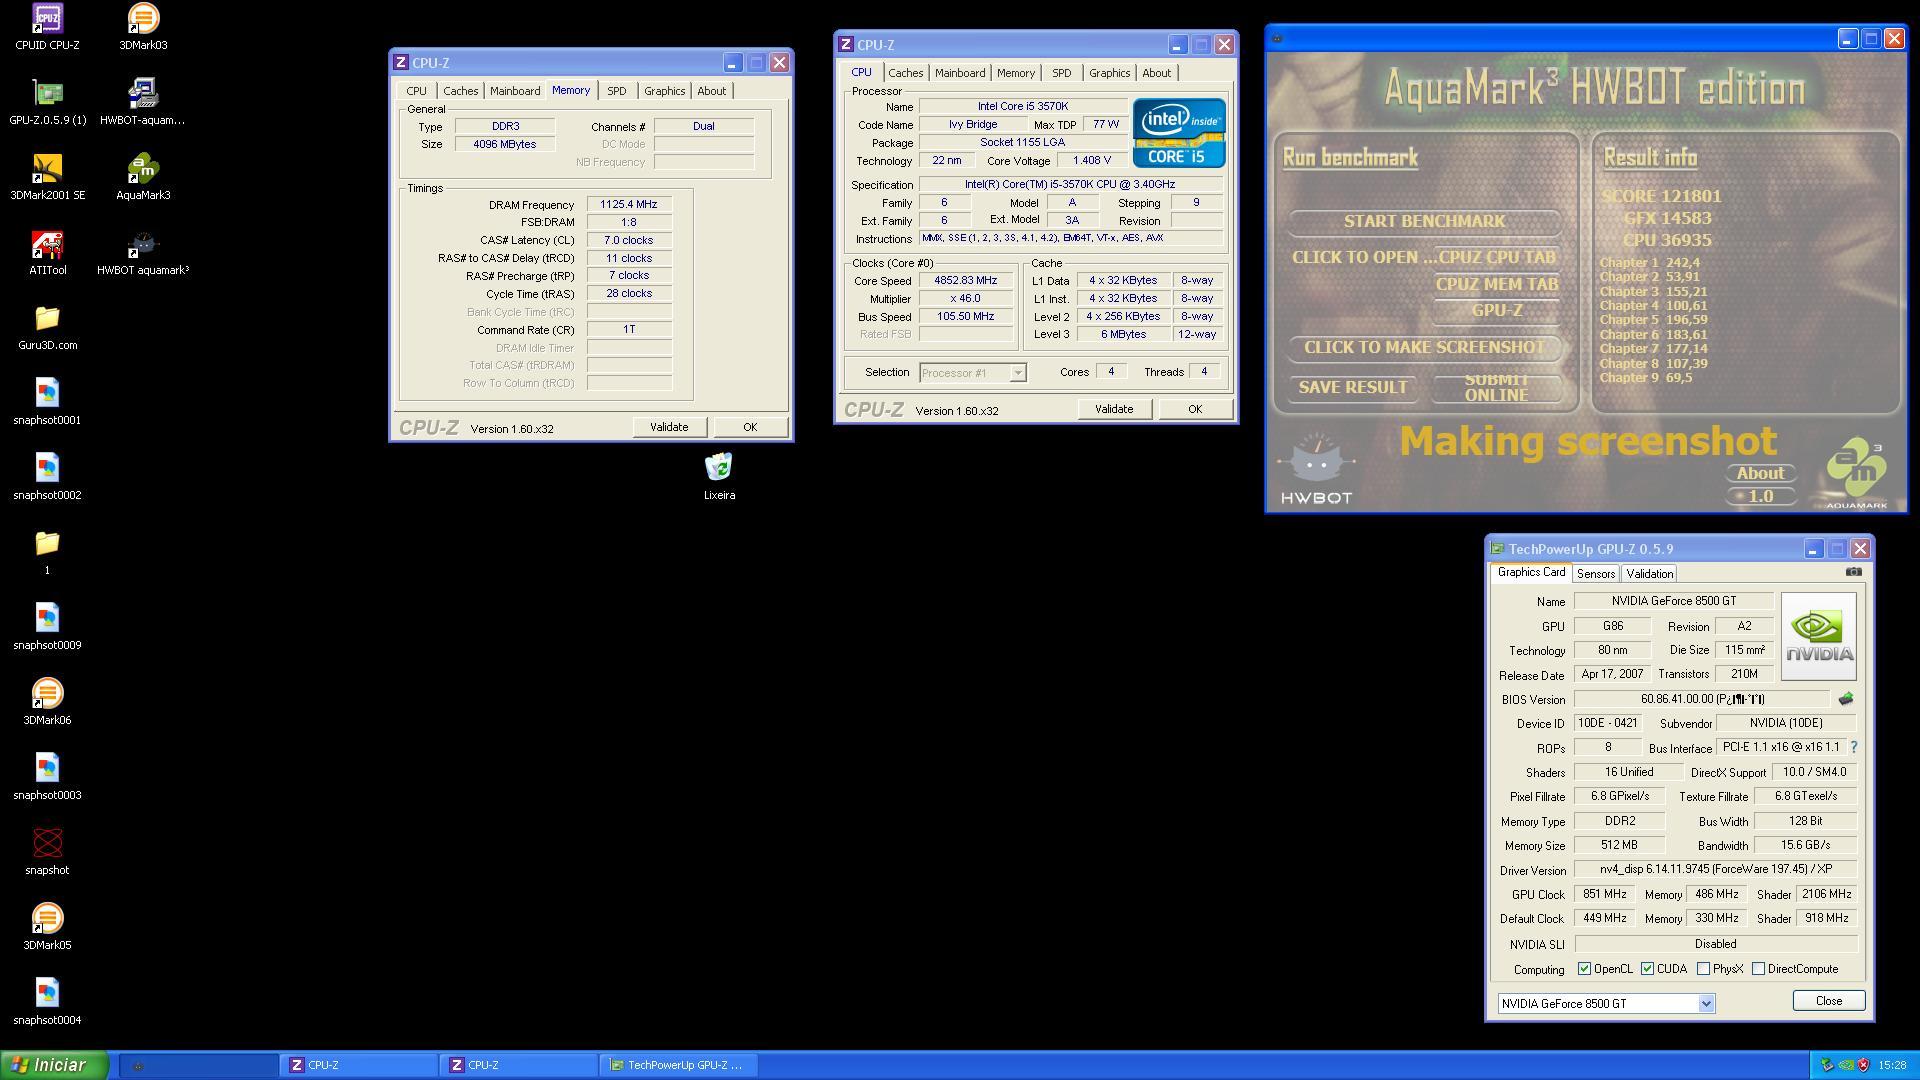Open the Processor #1 selection dropdown
The width and height of the screenshot is (1920, 1080).
pyautogui.click(x=1017, y=373)
